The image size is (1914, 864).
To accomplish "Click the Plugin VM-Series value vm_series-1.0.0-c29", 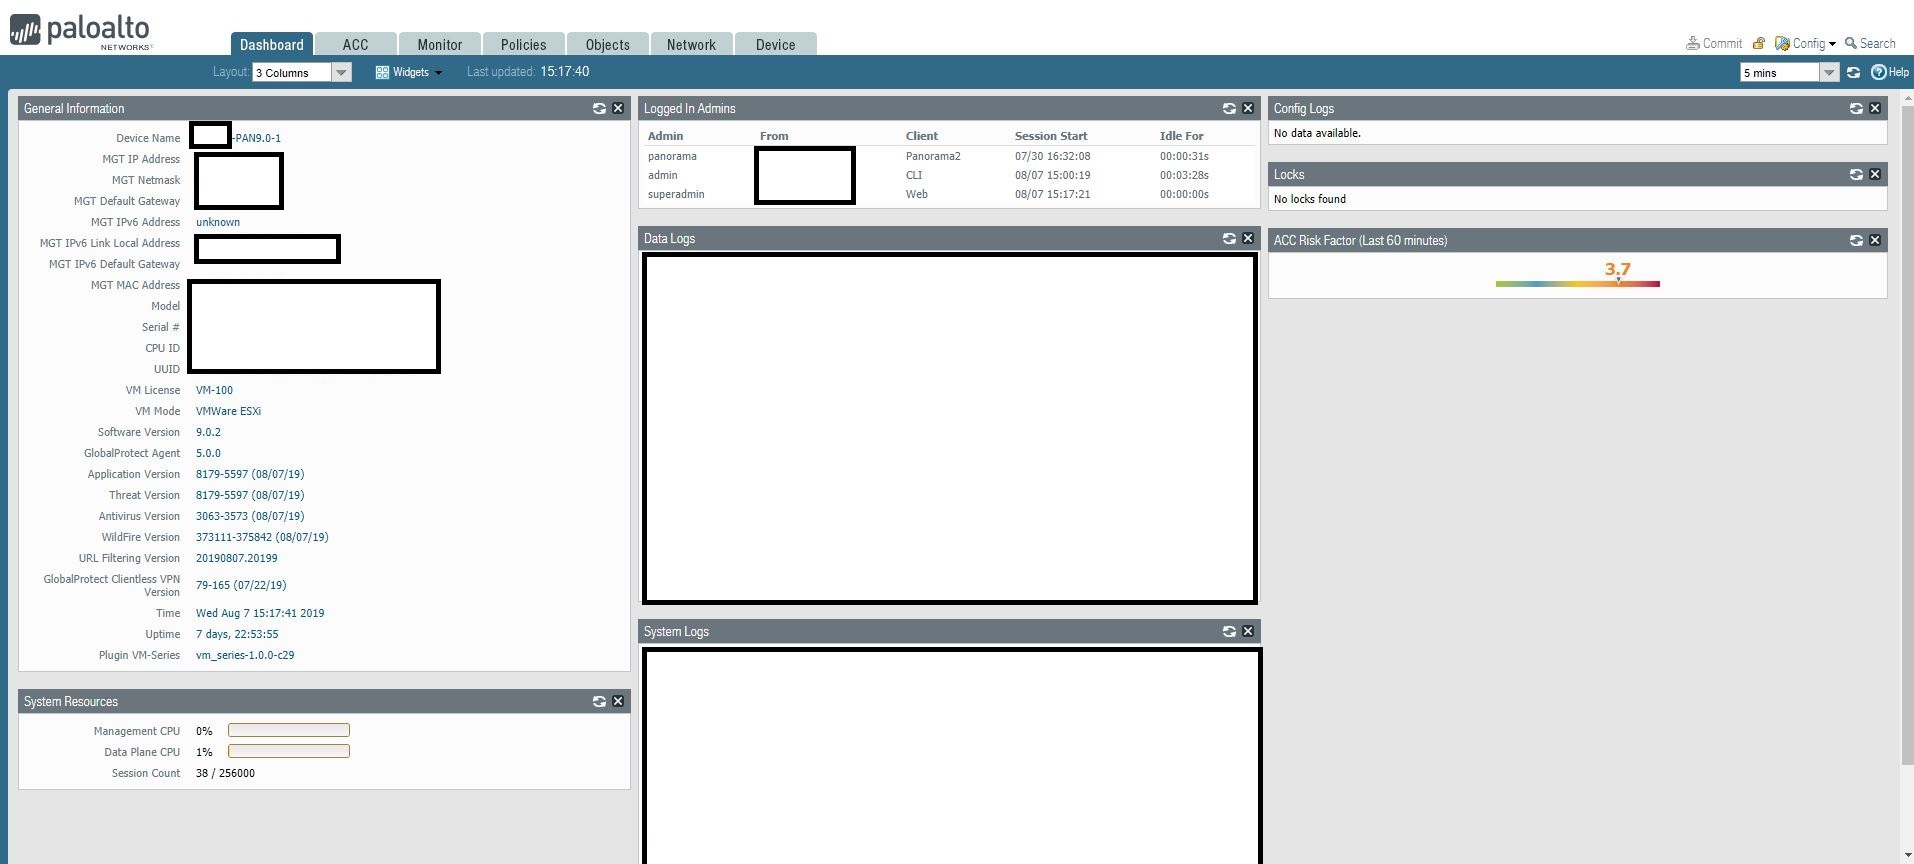I will pyautogui.click(x=245, y=655).
